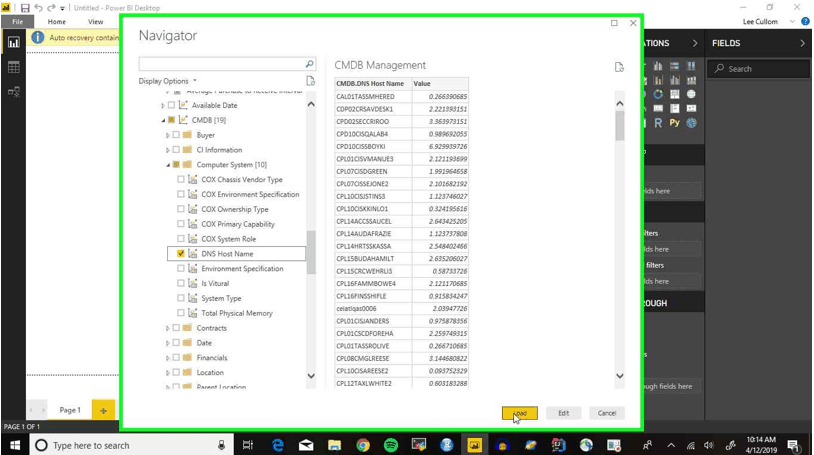The height and width of the screenshot is (455, 814).
Task: Click tree list scroll down arrow
Action: pos(311,376)
